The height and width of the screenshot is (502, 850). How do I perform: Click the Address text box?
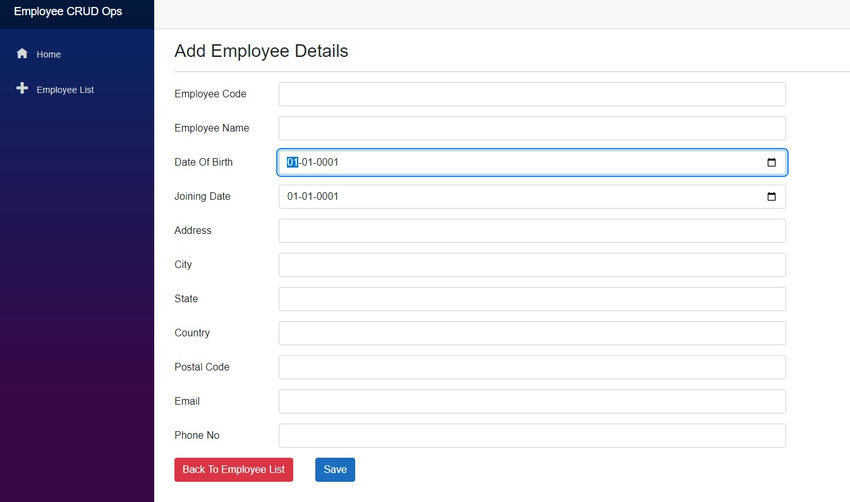coord(532,231)
